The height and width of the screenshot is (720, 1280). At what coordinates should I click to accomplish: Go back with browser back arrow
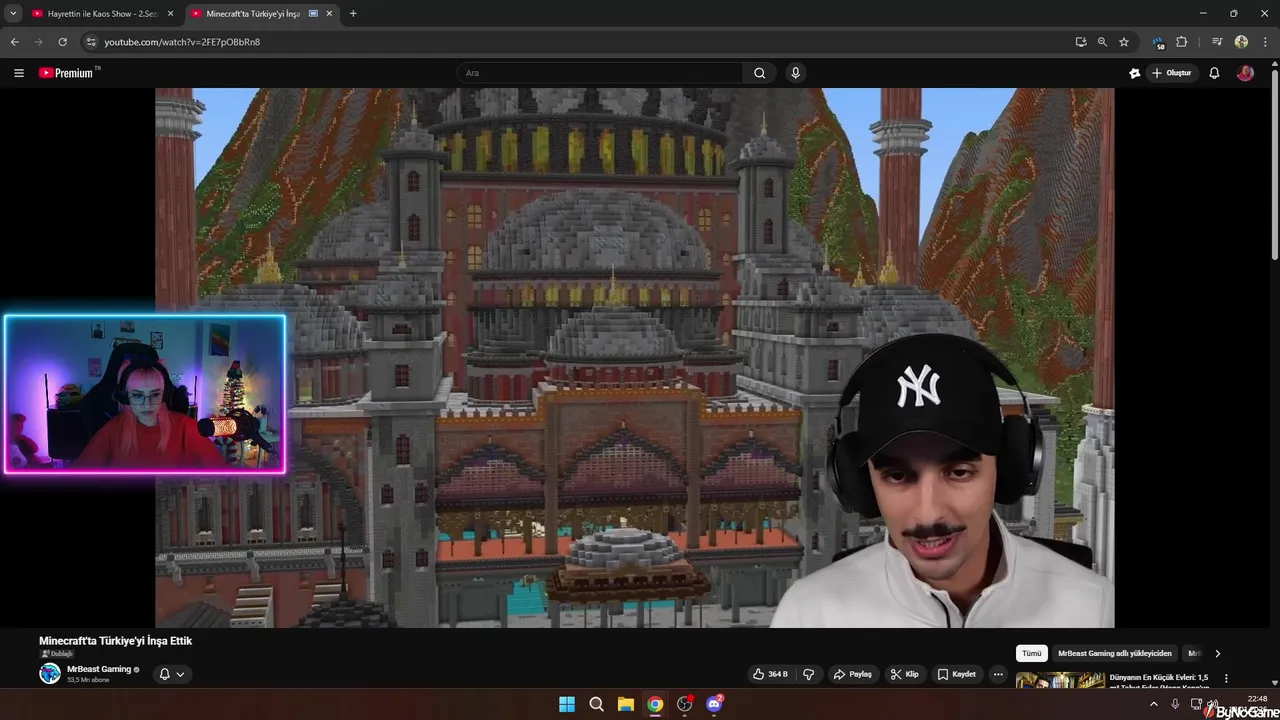14,42
